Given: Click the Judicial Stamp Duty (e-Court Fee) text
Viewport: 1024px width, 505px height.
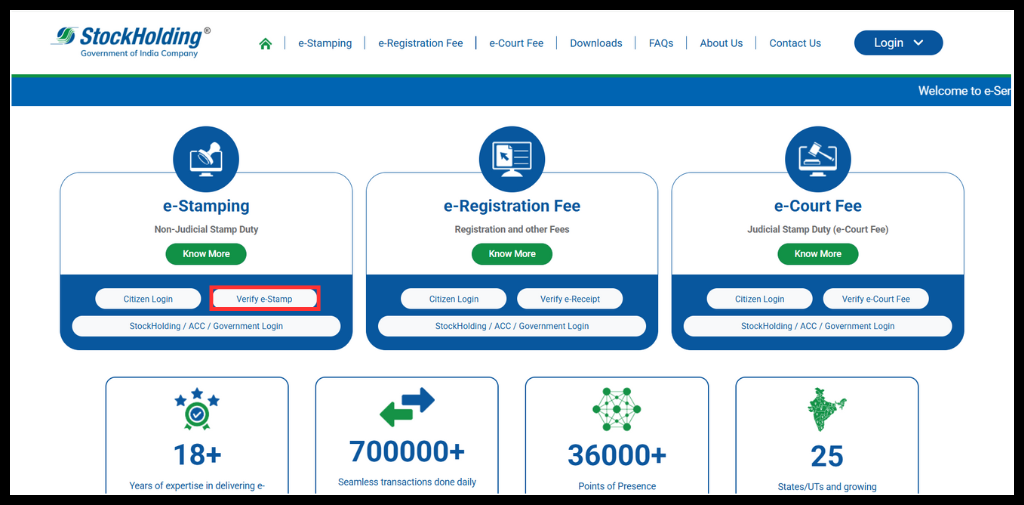Looking at the screenshot, I should click(x=818, y=230).
